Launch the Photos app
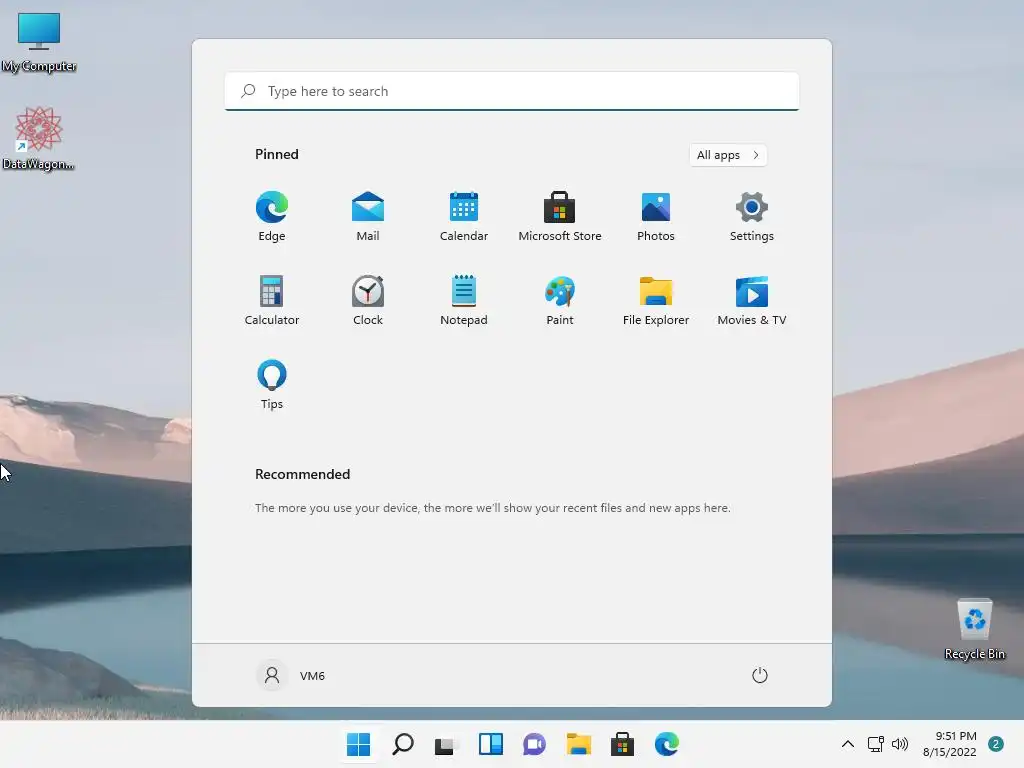Viewport: 1024px width, 768px height. [x=656, y=216]
